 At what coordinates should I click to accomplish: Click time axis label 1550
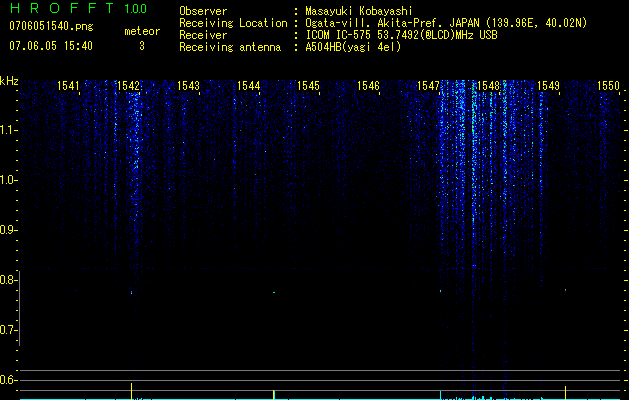(608, 86)
